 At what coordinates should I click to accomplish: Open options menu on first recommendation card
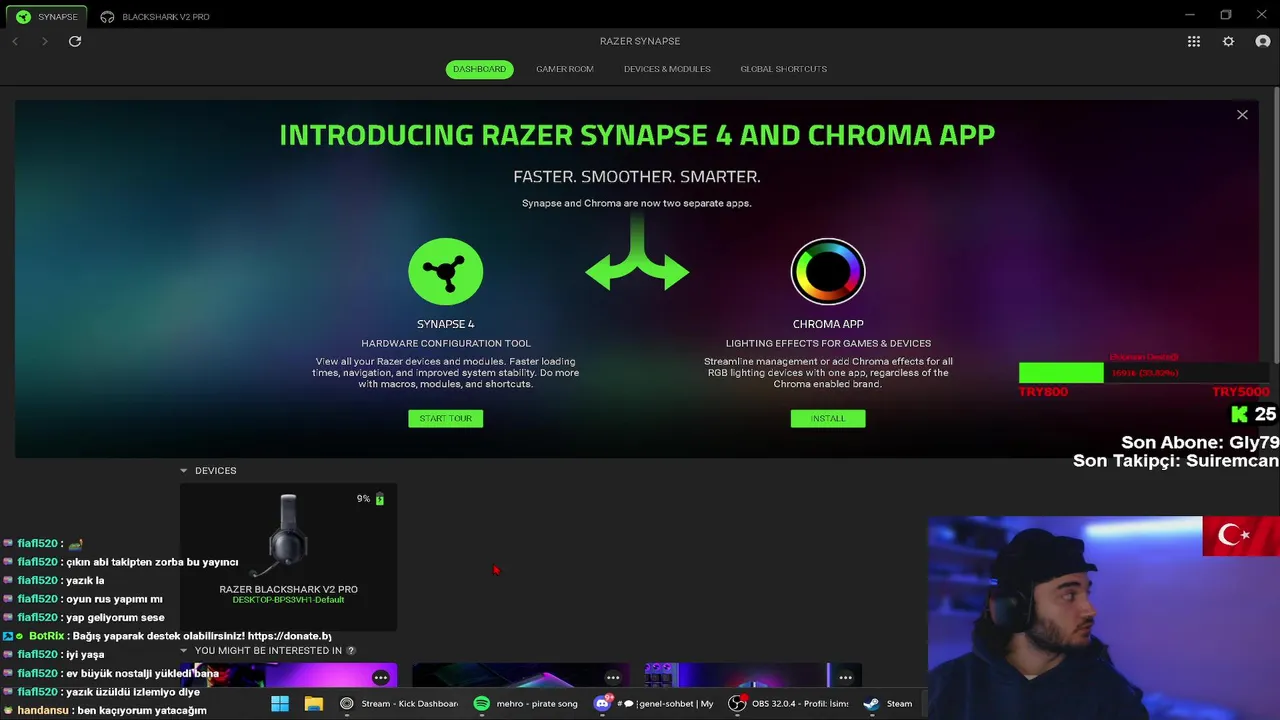pyautogui.click(x=380, y=677)
